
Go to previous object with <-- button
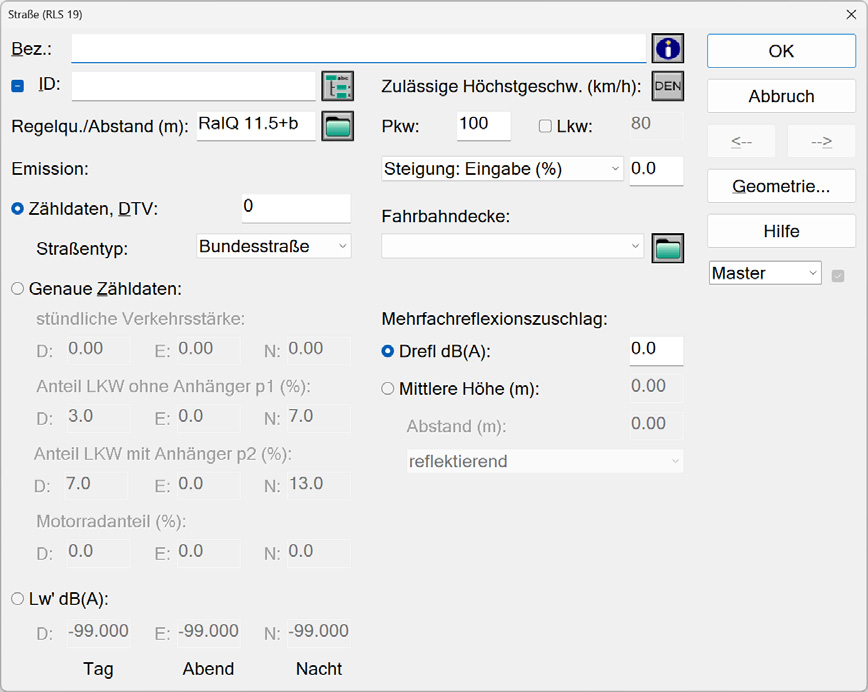click(x=741, y=141)
